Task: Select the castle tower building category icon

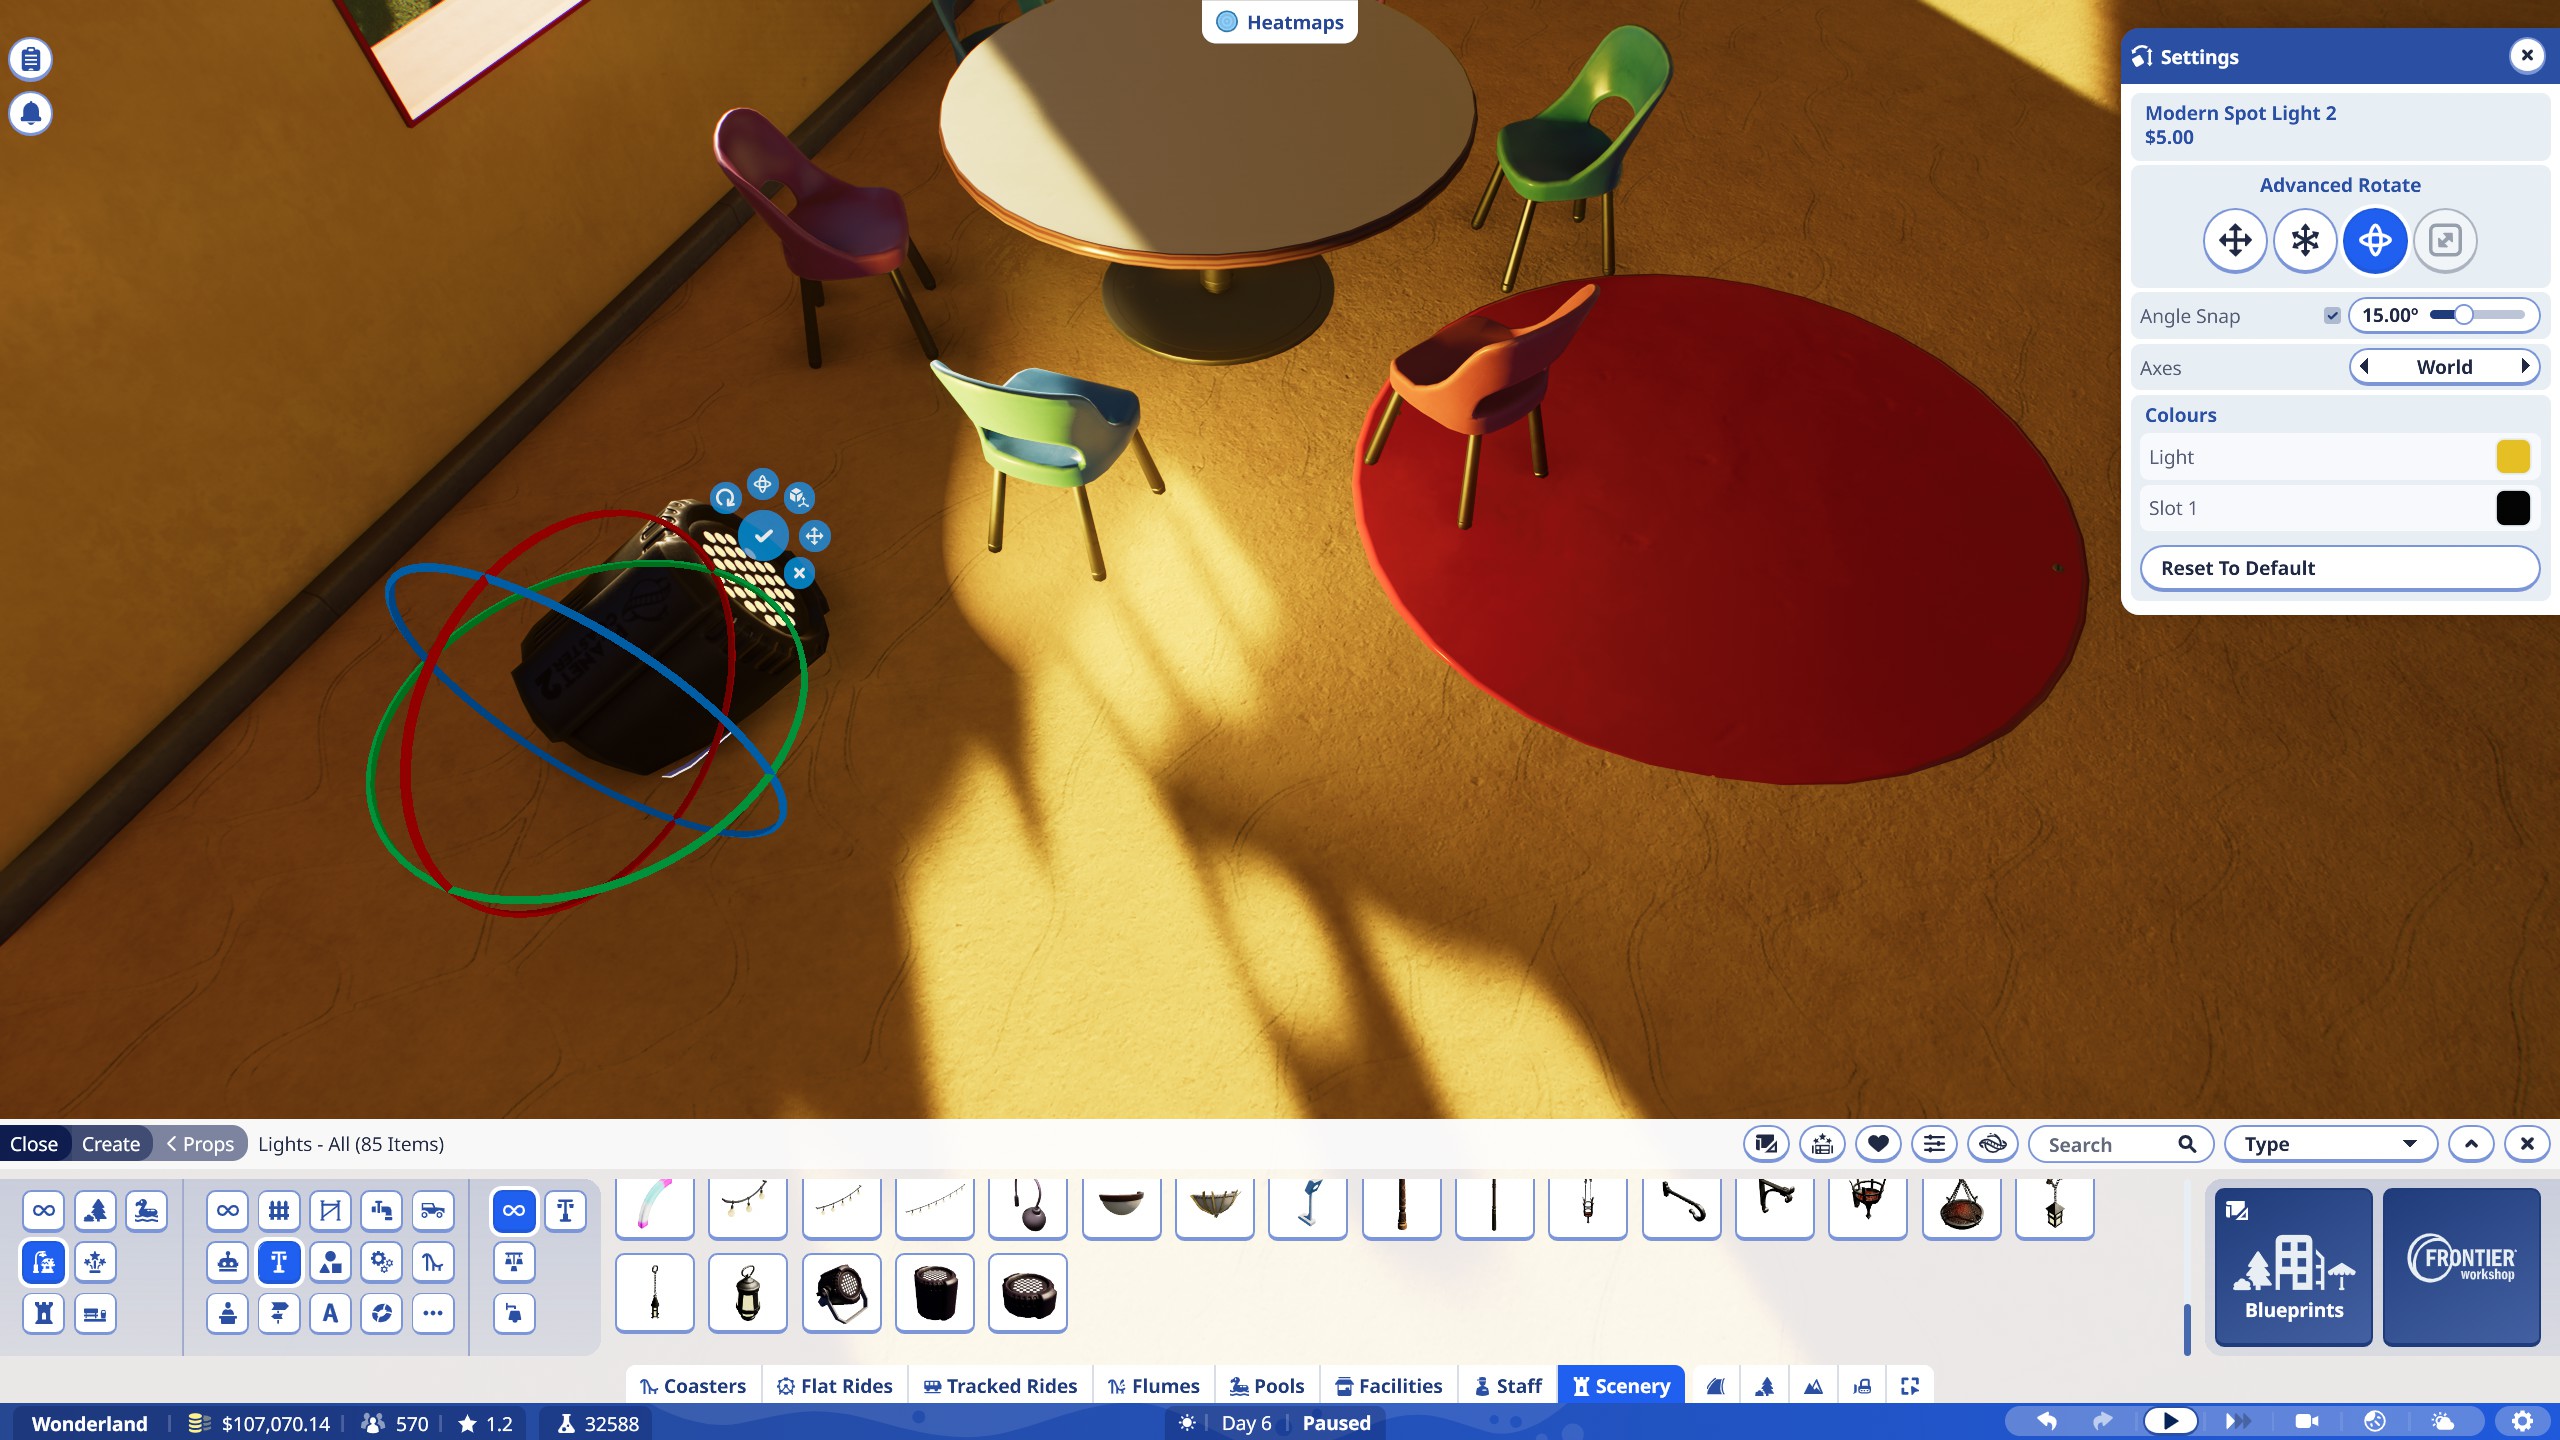Action: 43,1314
